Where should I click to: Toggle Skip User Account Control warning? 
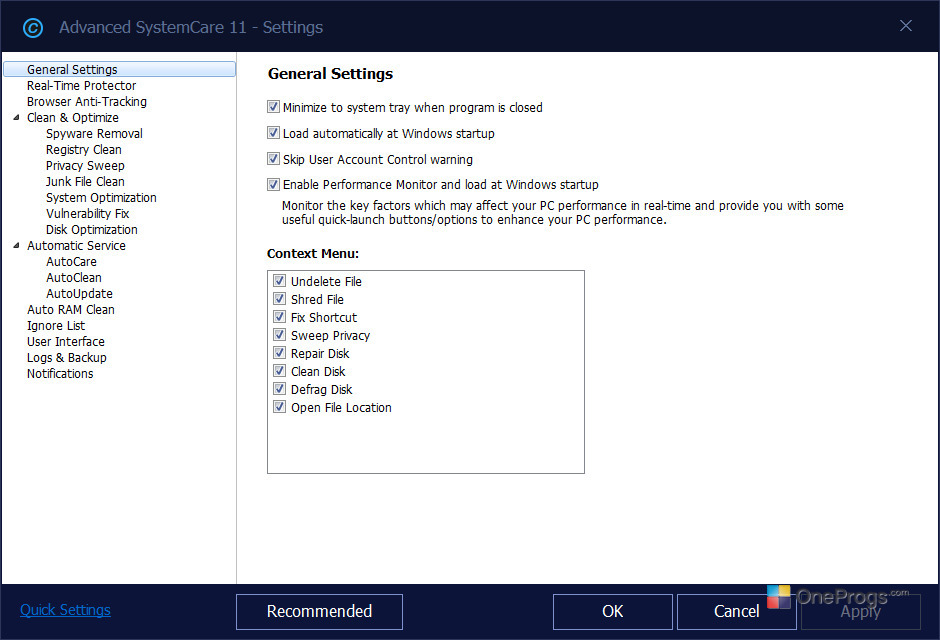pos(273,159)
